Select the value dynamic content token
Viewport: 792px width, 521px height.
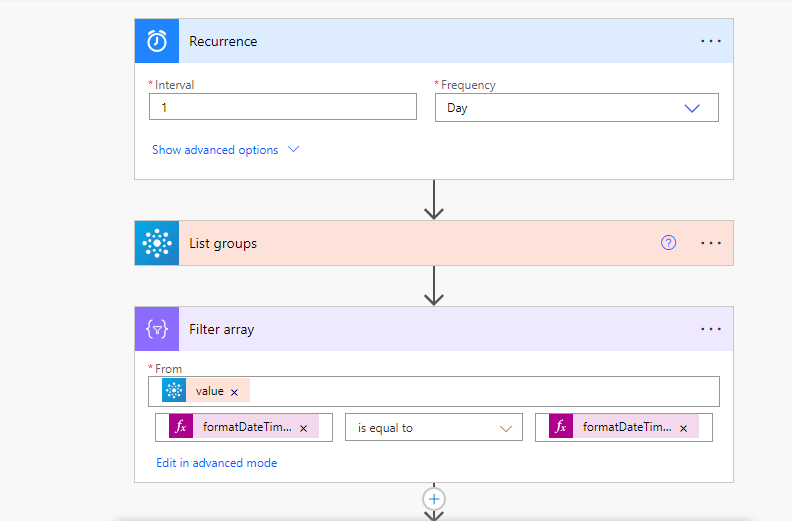coord(206,391)
